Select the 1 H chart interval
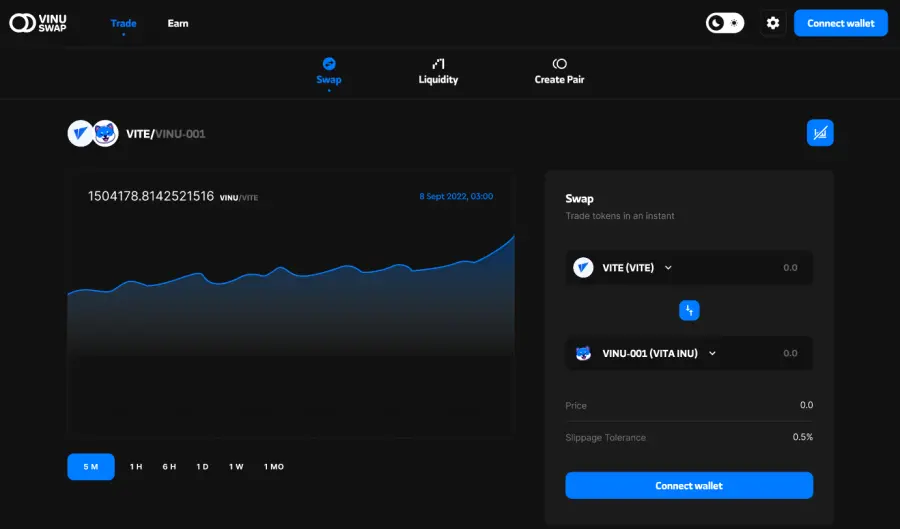The image size is (900, 529). pos(136,466)
